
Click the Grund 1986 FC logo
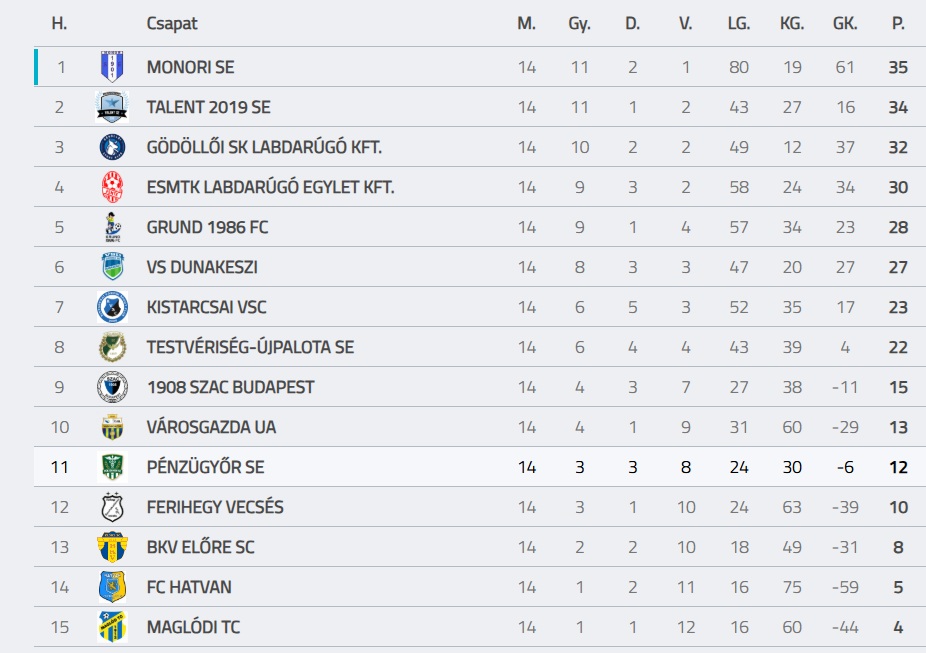(x=112, y=227)
